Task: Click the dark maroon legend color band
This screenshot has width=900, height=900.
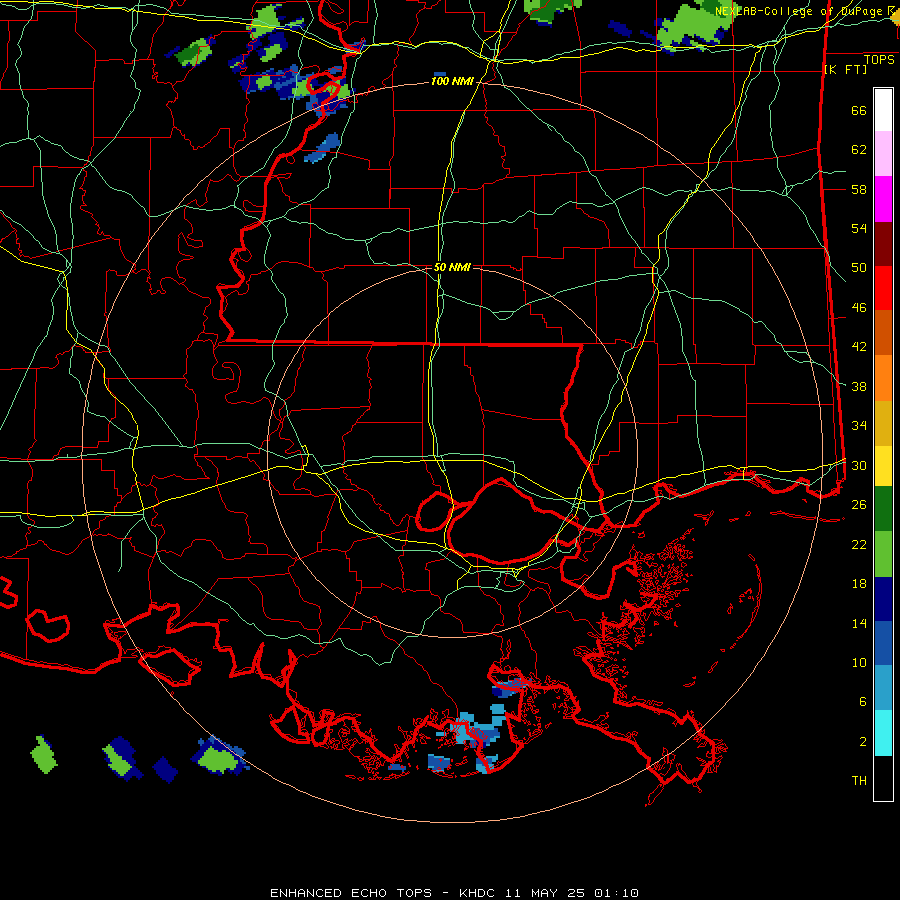Action: [x=883, y=244]
